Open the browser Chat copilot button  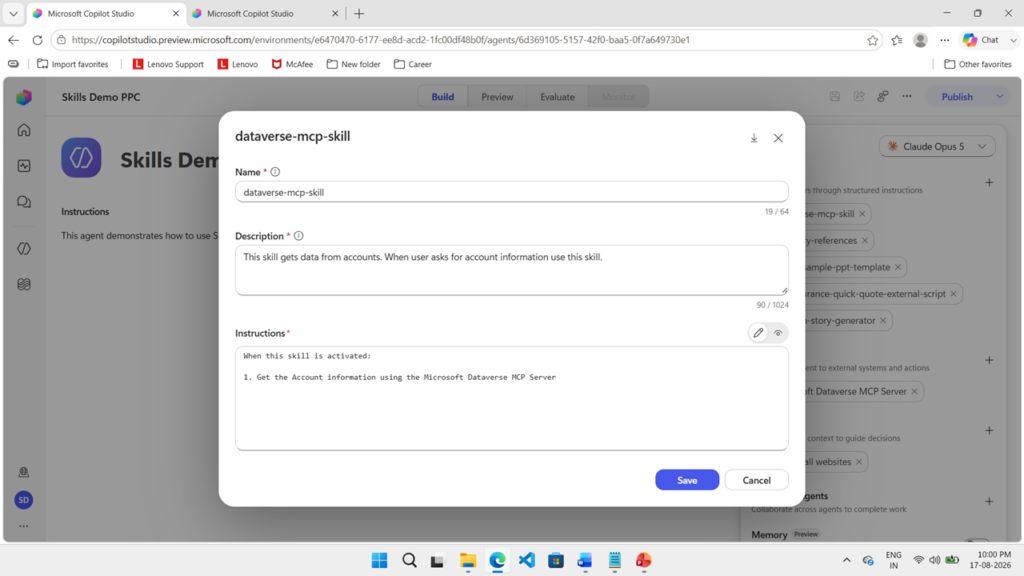click(982, 40)
